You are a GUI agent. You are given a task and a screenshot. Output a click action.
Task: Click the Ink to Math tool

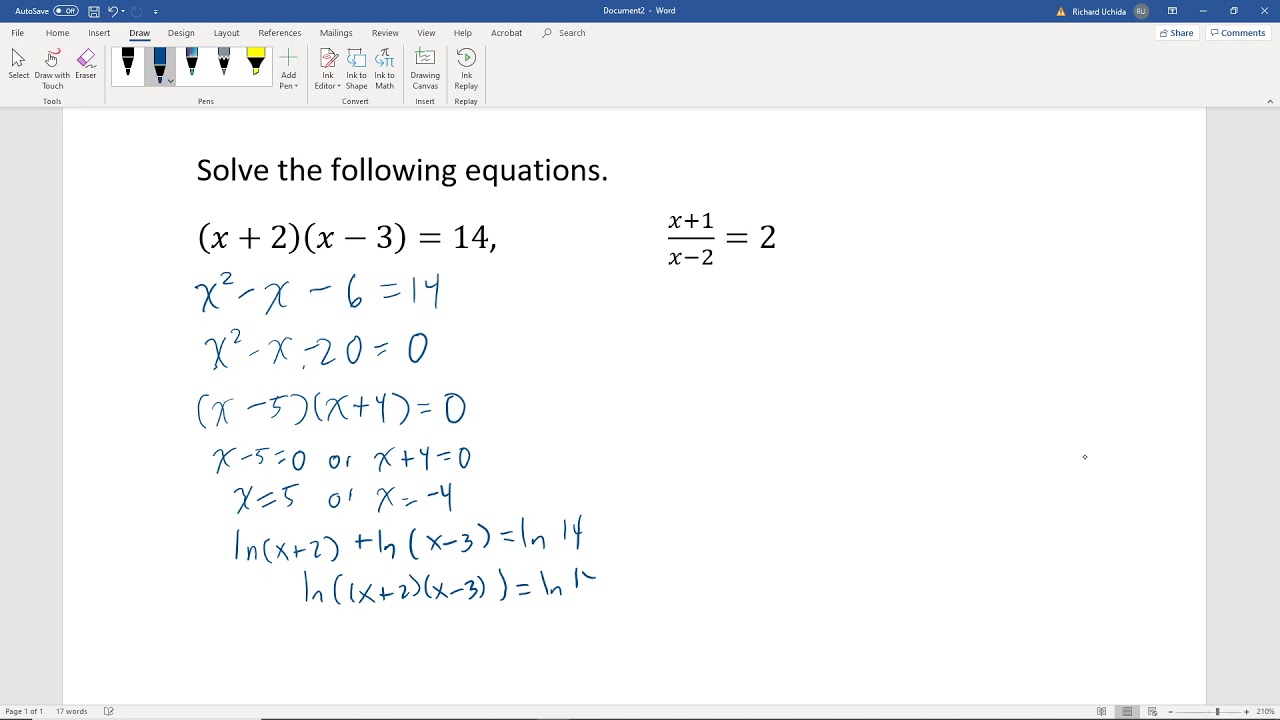[x=385, y=69]
